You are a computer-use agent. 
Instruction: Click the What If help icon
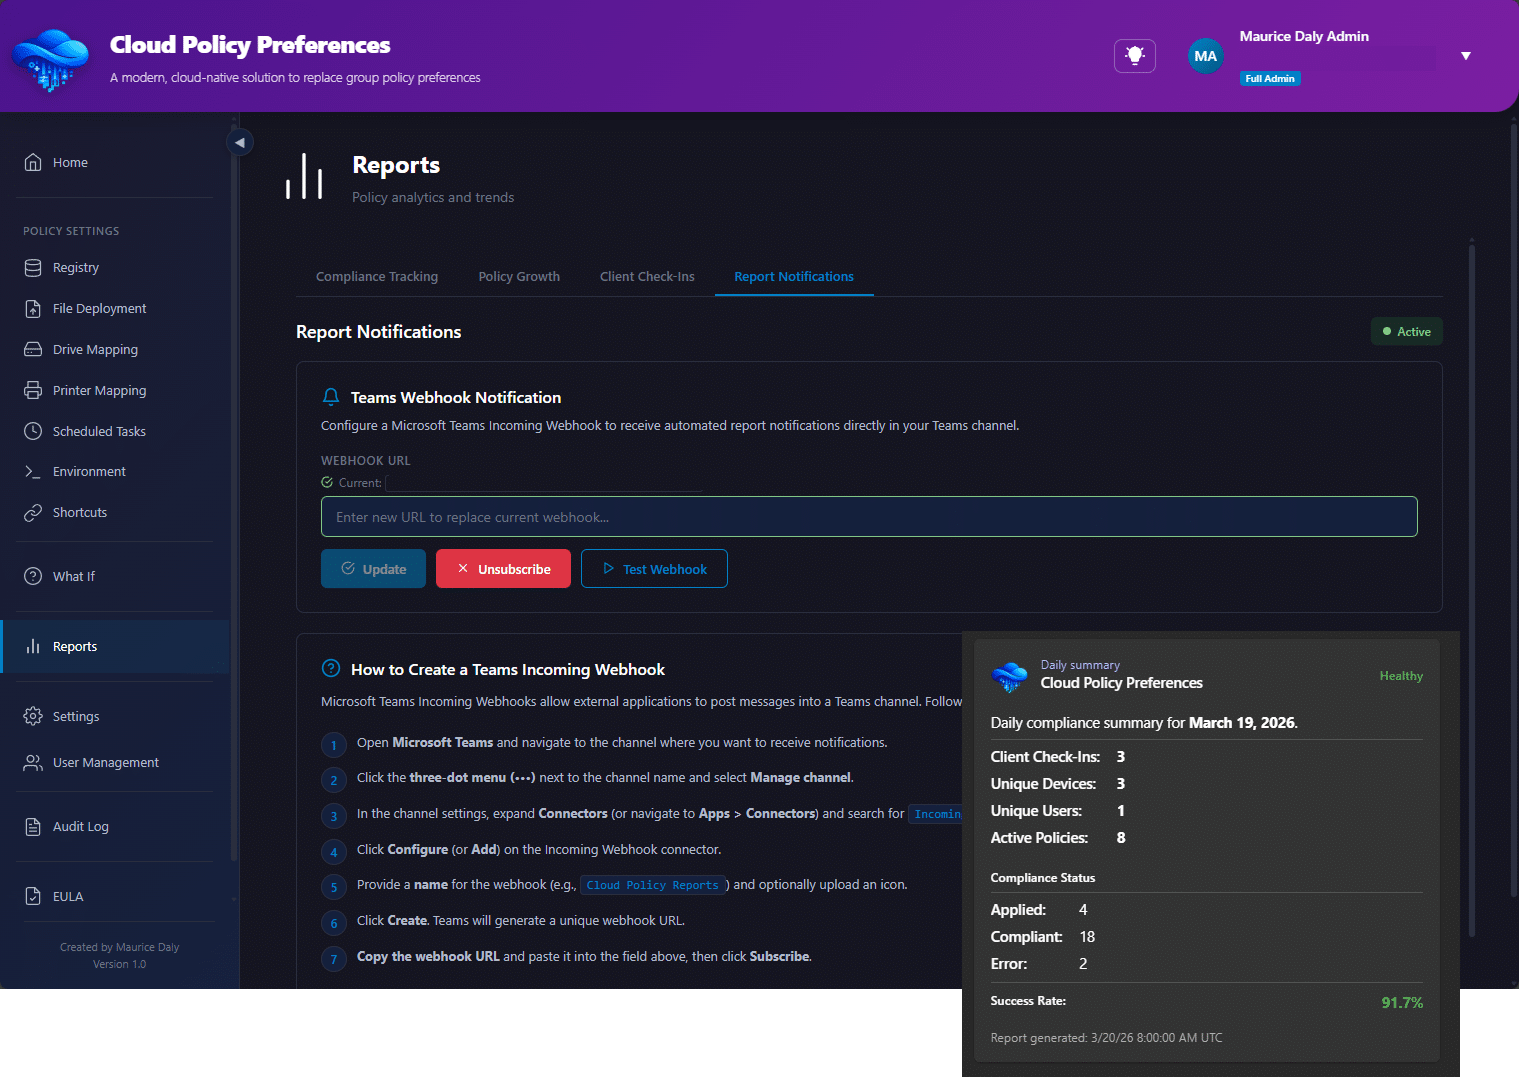(33, 577)
